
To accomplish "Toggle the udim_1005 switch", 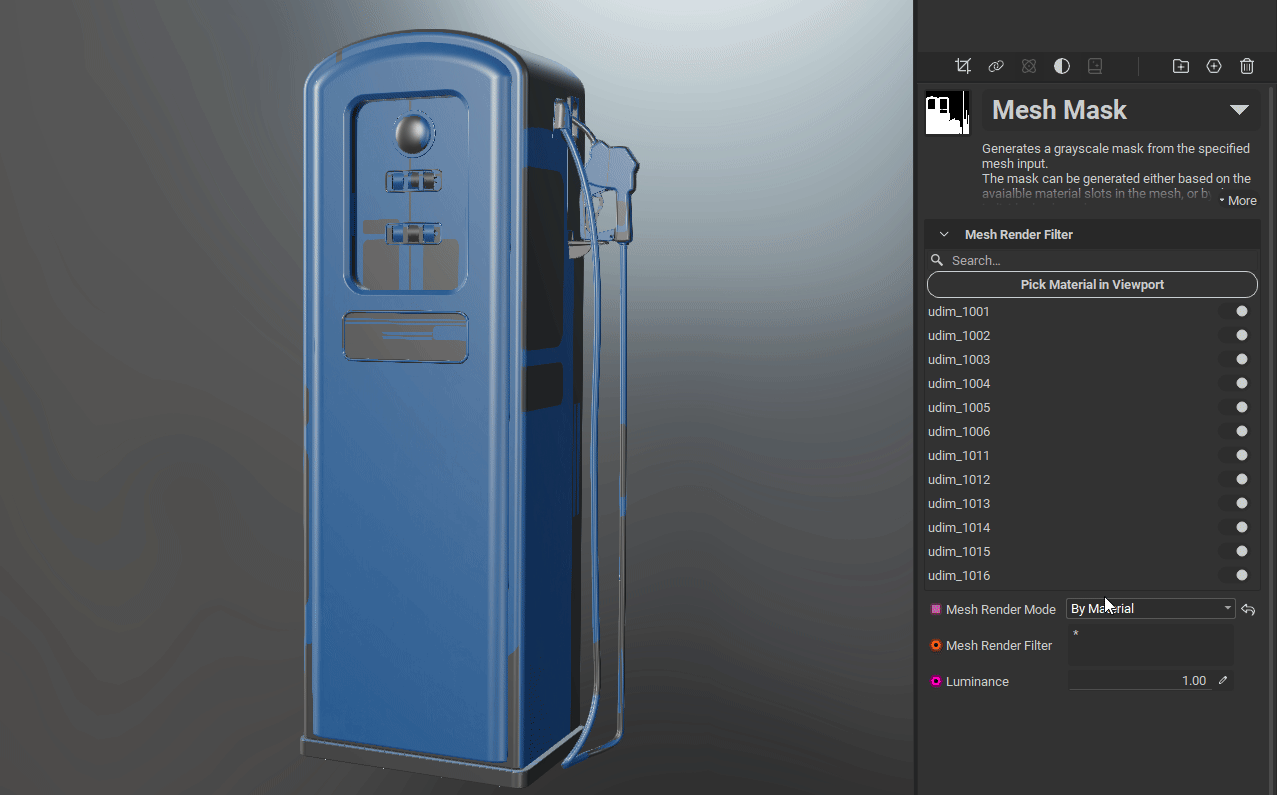I will pyautogui.click(x=1235, y=407).
